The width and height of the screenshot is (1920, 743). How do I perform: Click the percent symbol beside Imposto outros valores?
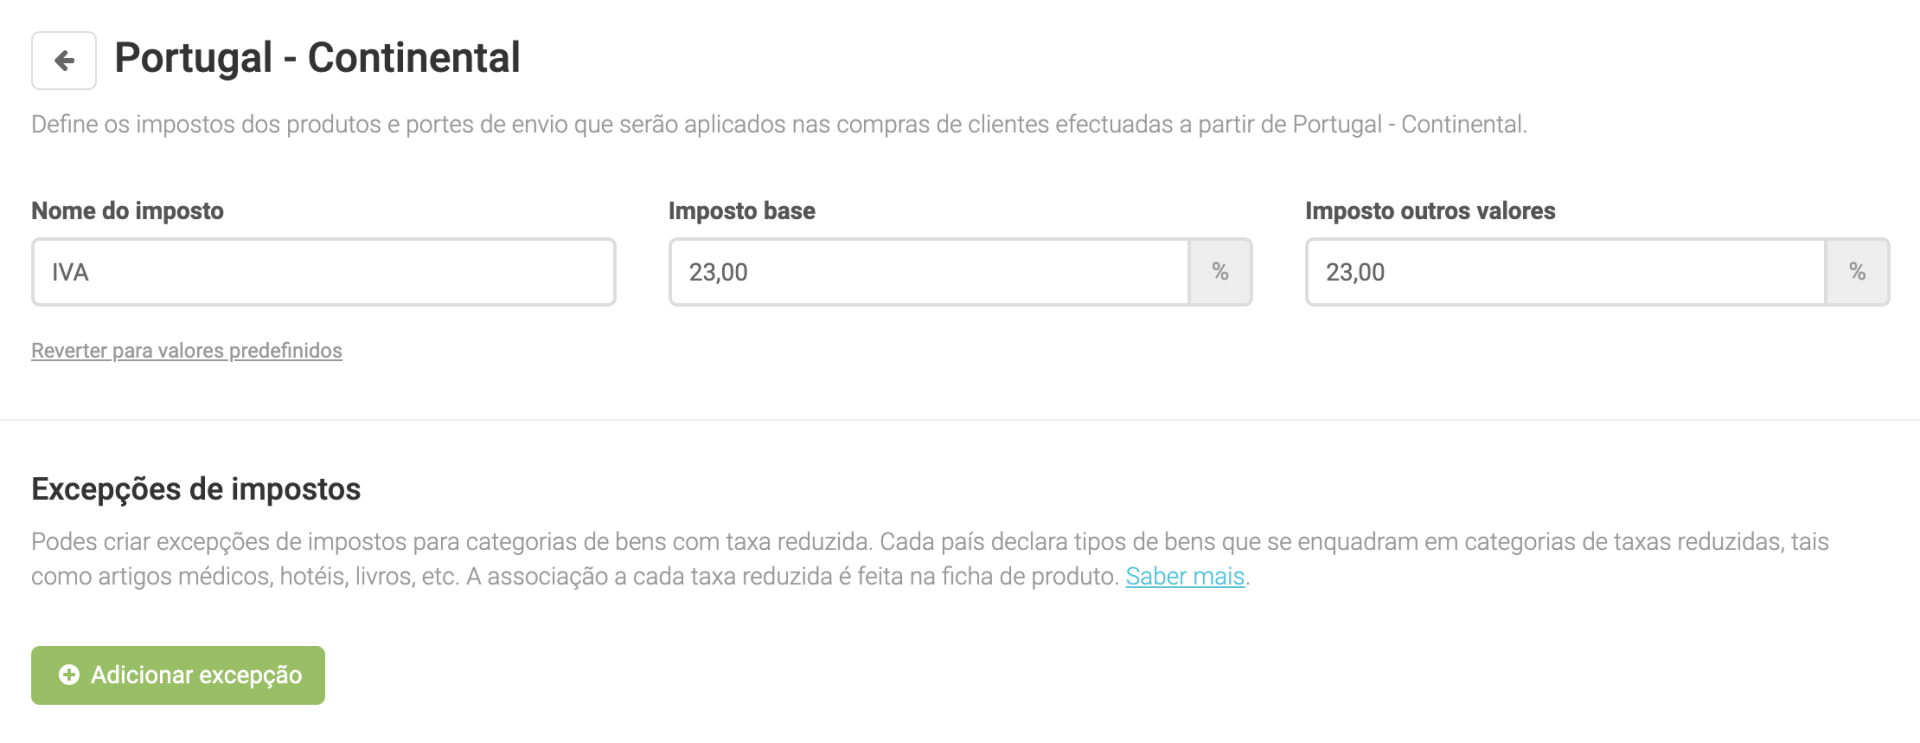(1857, 272)
